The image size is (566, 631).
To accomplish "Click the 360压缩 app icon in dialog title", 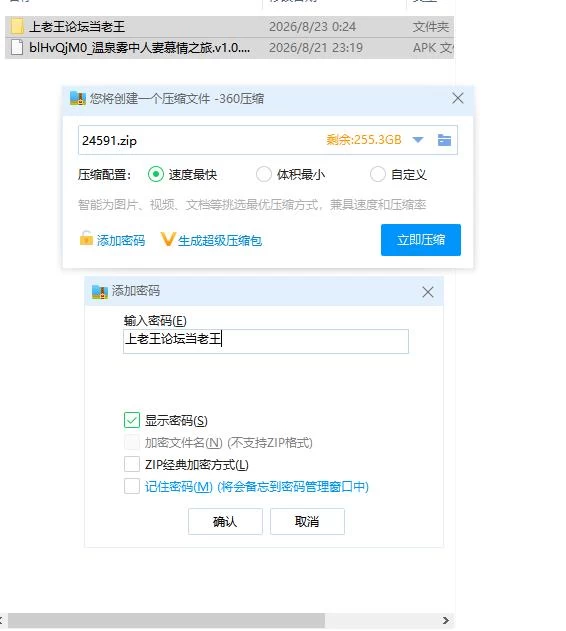I will point(78,98).
